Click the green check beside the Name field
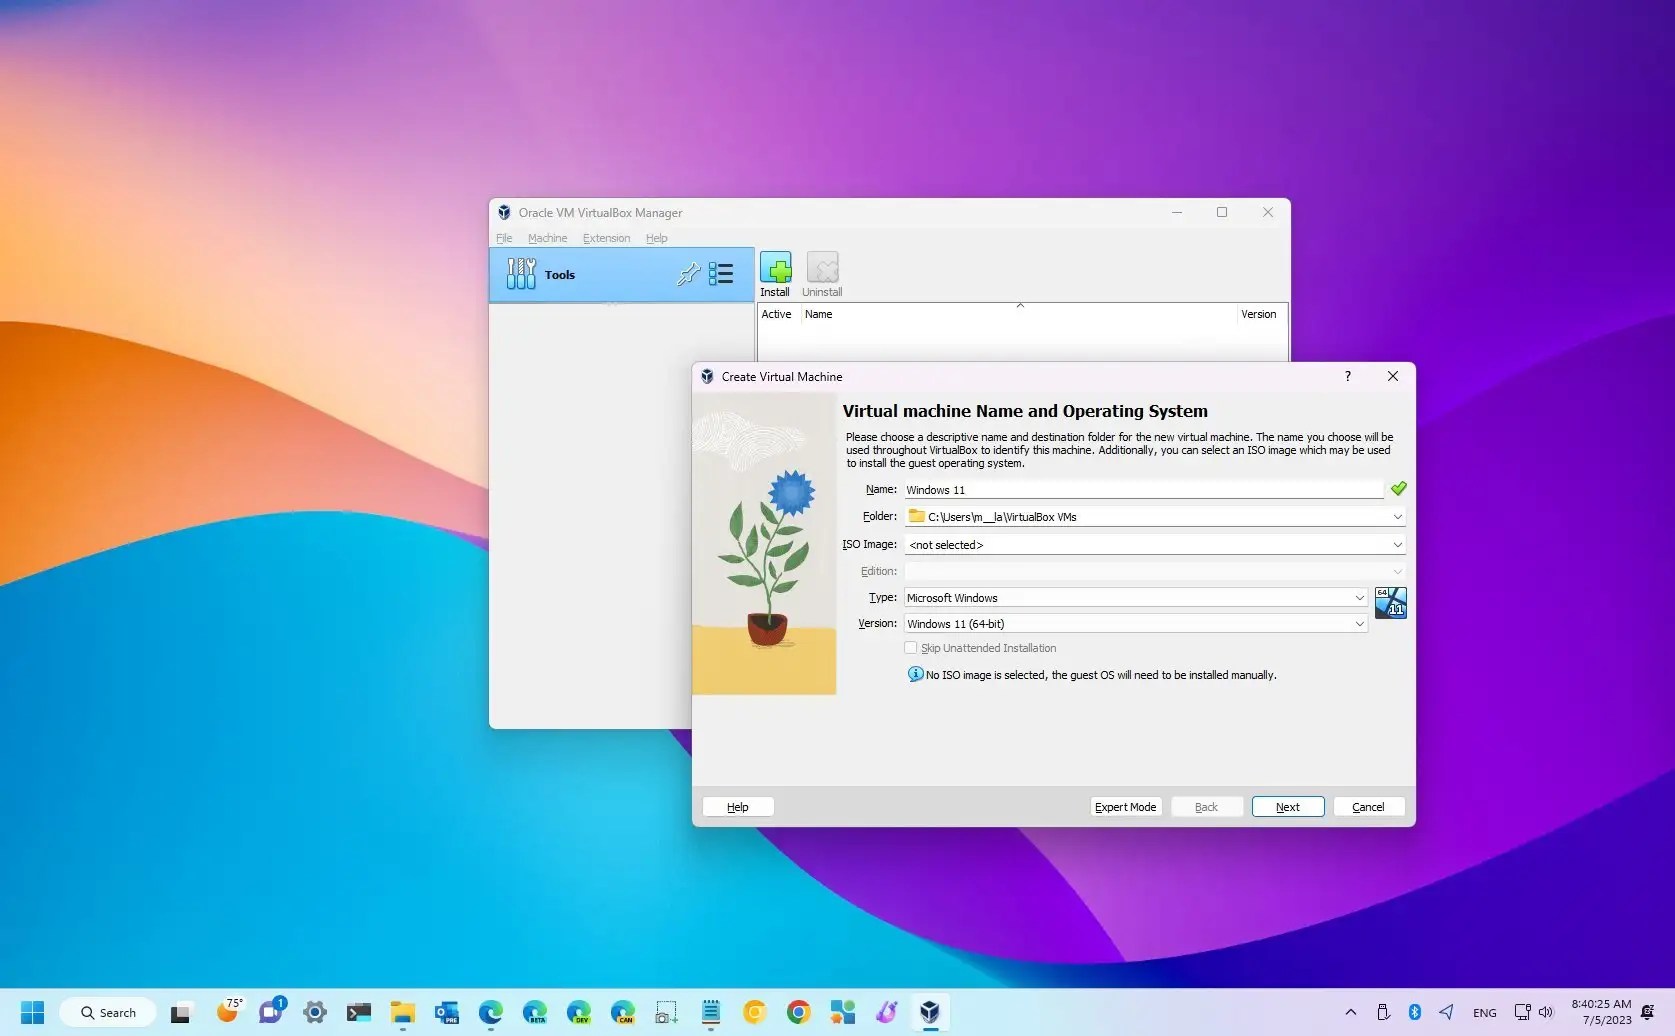1675x1036 pixels. (x=1398, y=489)
